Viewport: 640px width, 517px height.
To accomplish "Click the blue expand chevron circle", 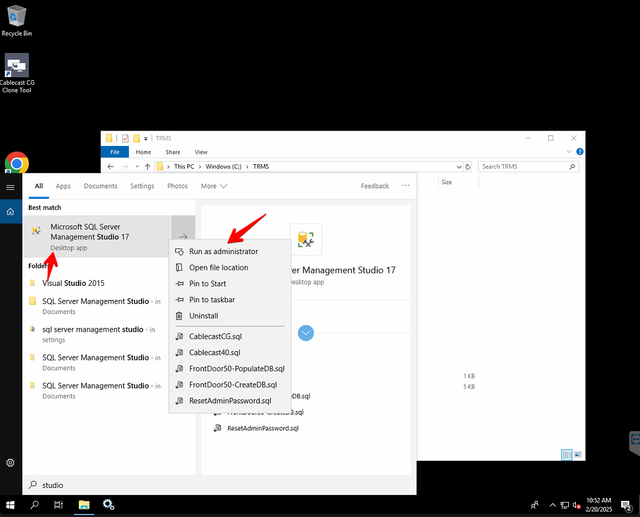I will (306, 333).
